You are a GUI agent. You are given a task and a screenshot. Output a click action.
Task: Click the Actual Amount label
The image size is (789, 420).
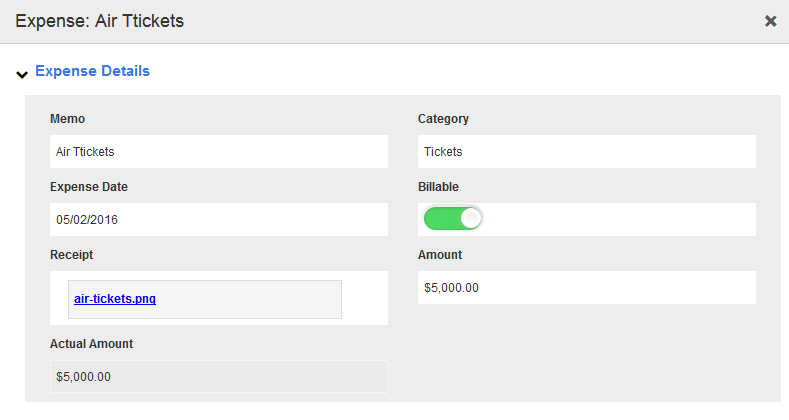pyautogui.click(x=91, y=344)
